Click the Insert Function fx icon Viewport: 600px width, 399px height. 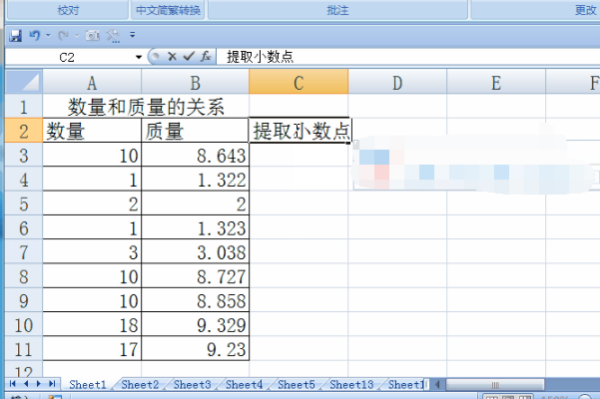(206, 57)
